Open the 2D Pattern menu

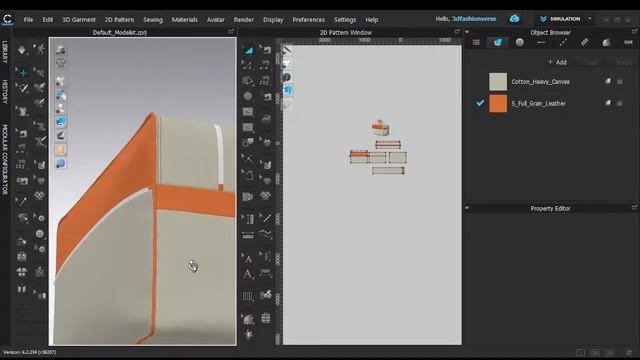pyautogui.click(x=119, y=20)
